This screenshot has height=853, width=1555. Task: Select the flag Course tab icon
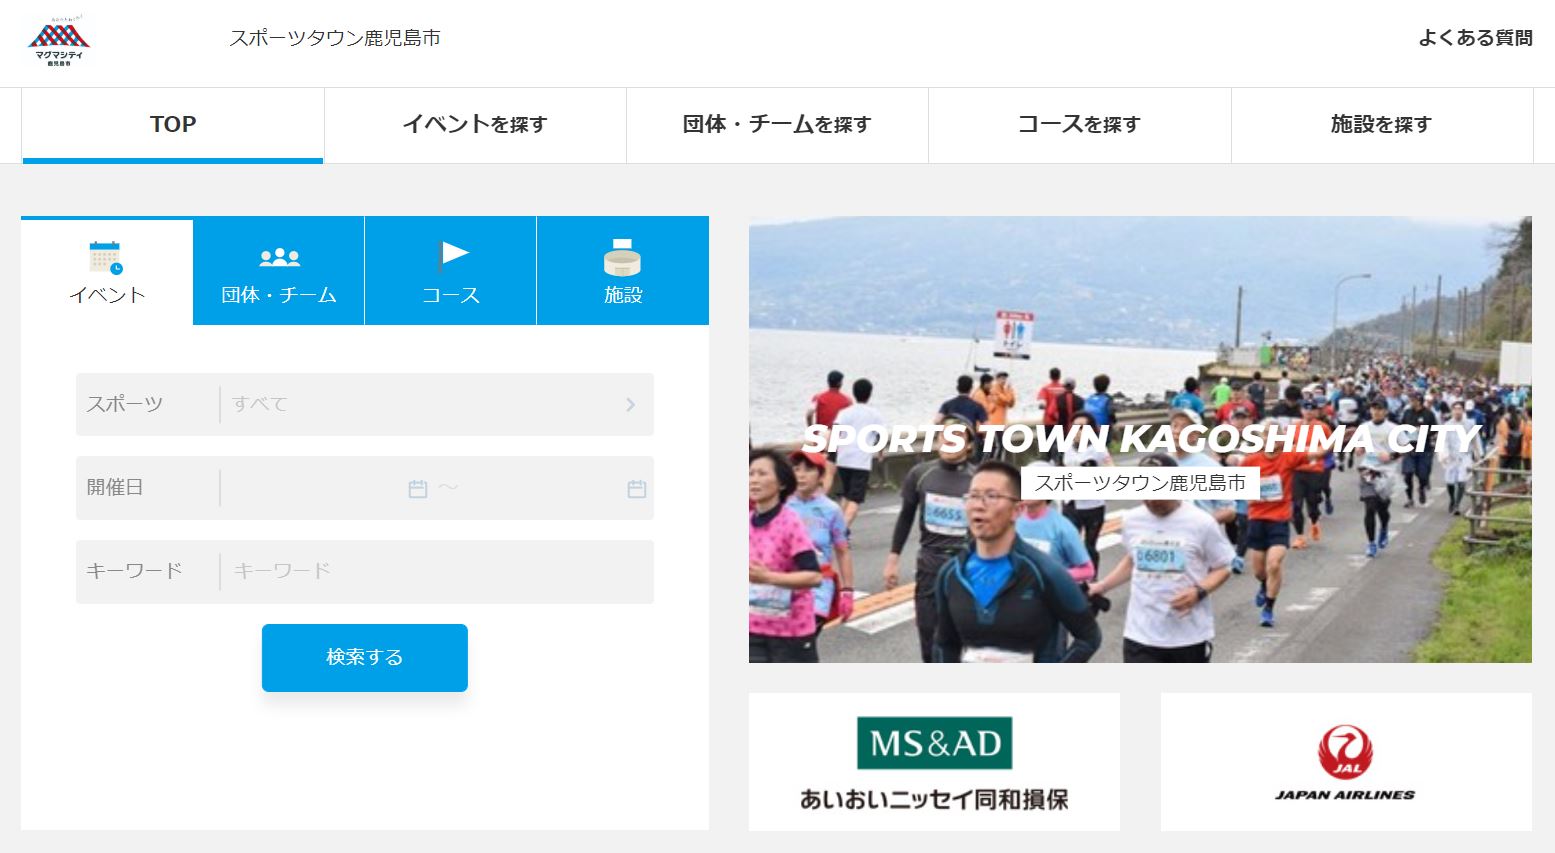coord(452,255)
